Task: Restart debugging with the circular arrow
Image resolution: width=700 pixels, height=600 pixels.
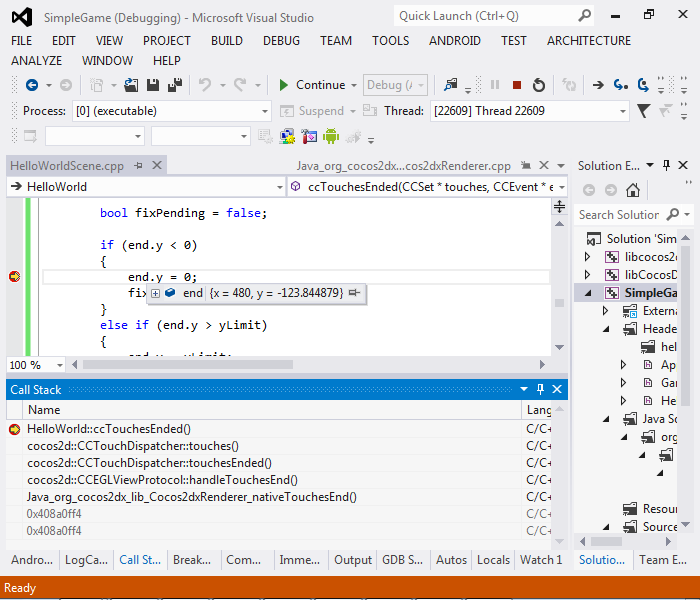Action: pyautogui.click(x=539, y=85)
